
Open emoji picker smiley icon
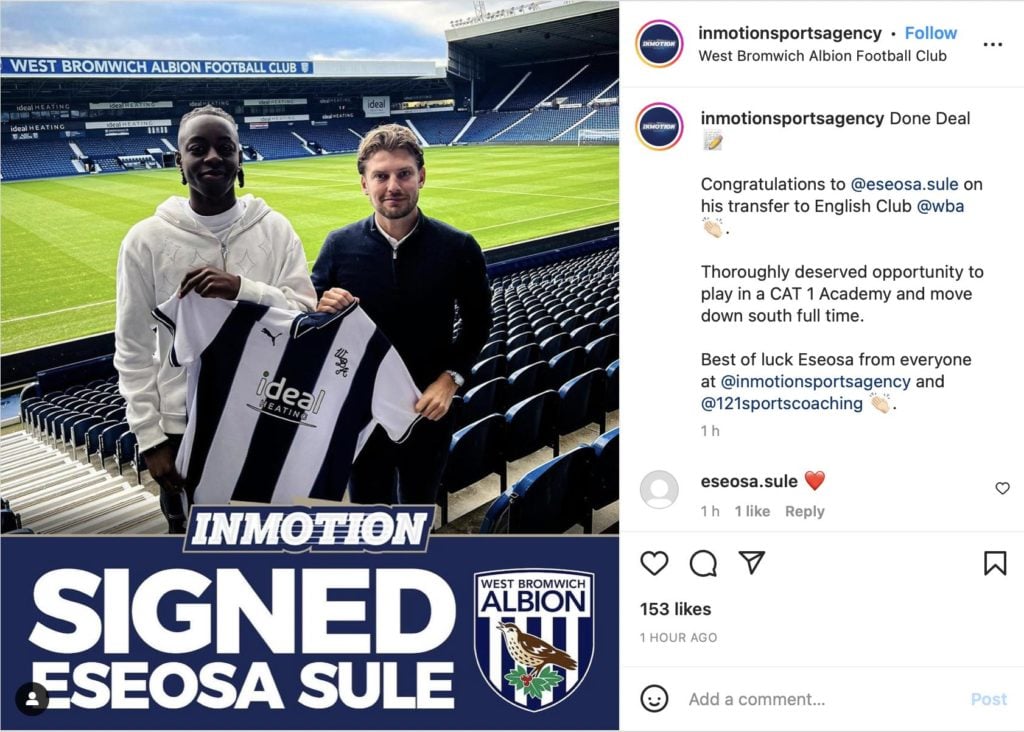click(x=654, y=699)
